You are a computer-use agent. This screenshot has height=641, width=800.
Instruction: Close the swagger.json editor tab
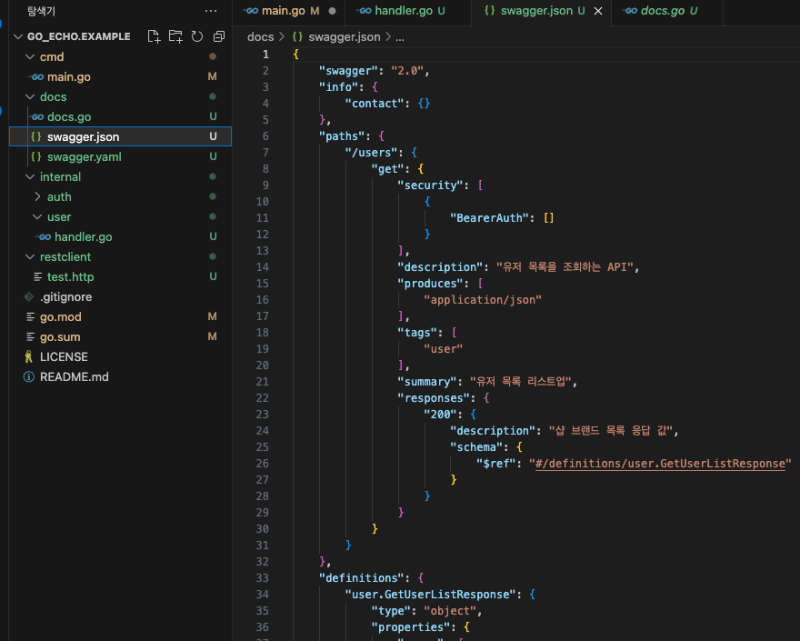click(x=598, y=11)
